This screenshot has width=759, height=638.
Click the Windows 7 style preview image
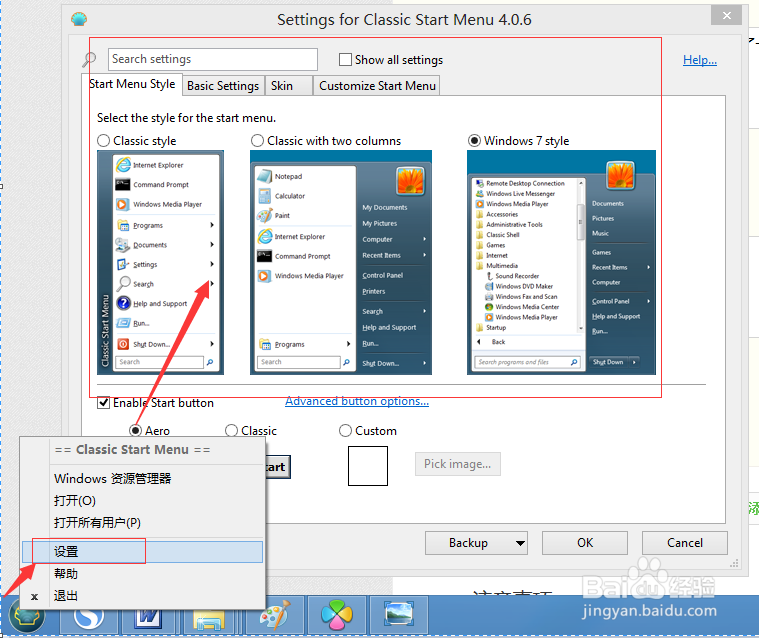click(x=561, y=262)
